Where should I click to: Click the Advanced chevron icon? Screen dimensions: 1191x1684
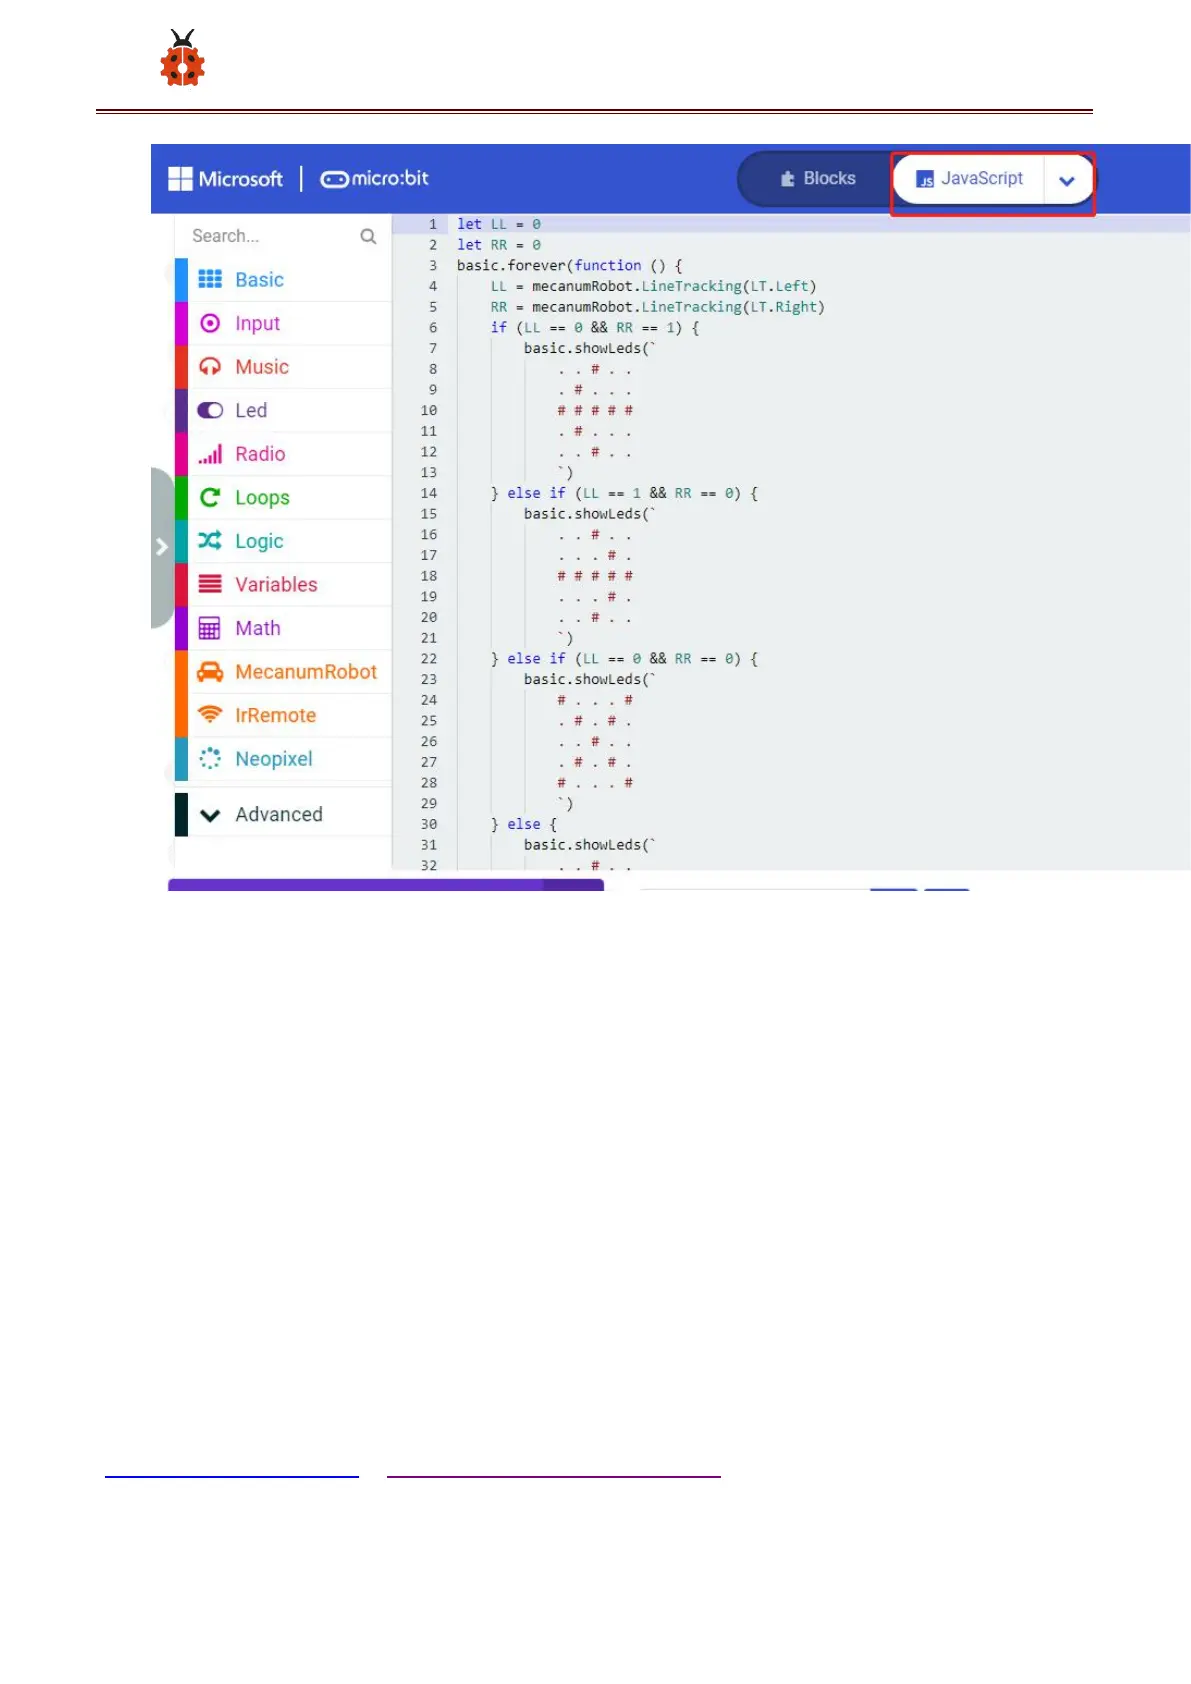click(210, 815)
